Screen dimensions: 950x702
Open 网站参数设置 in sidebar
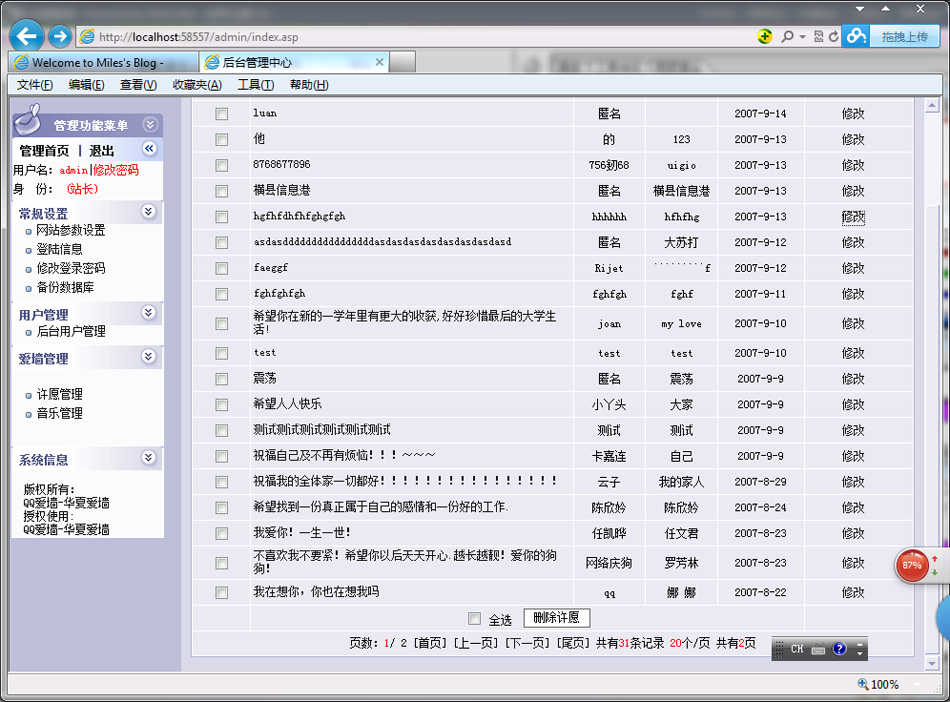(71, 230)
